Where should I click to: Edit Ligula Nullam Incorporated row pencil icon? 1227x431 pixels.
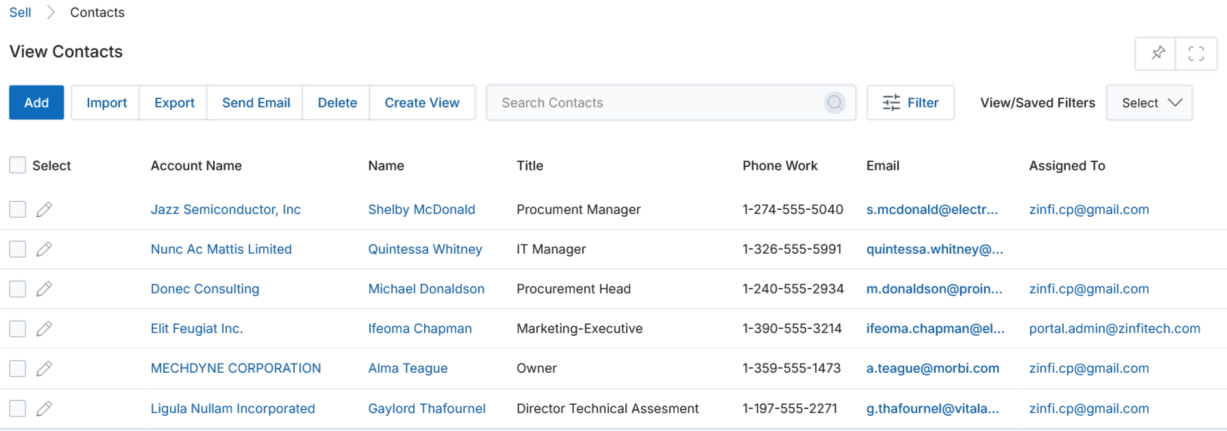coord(44,408)
